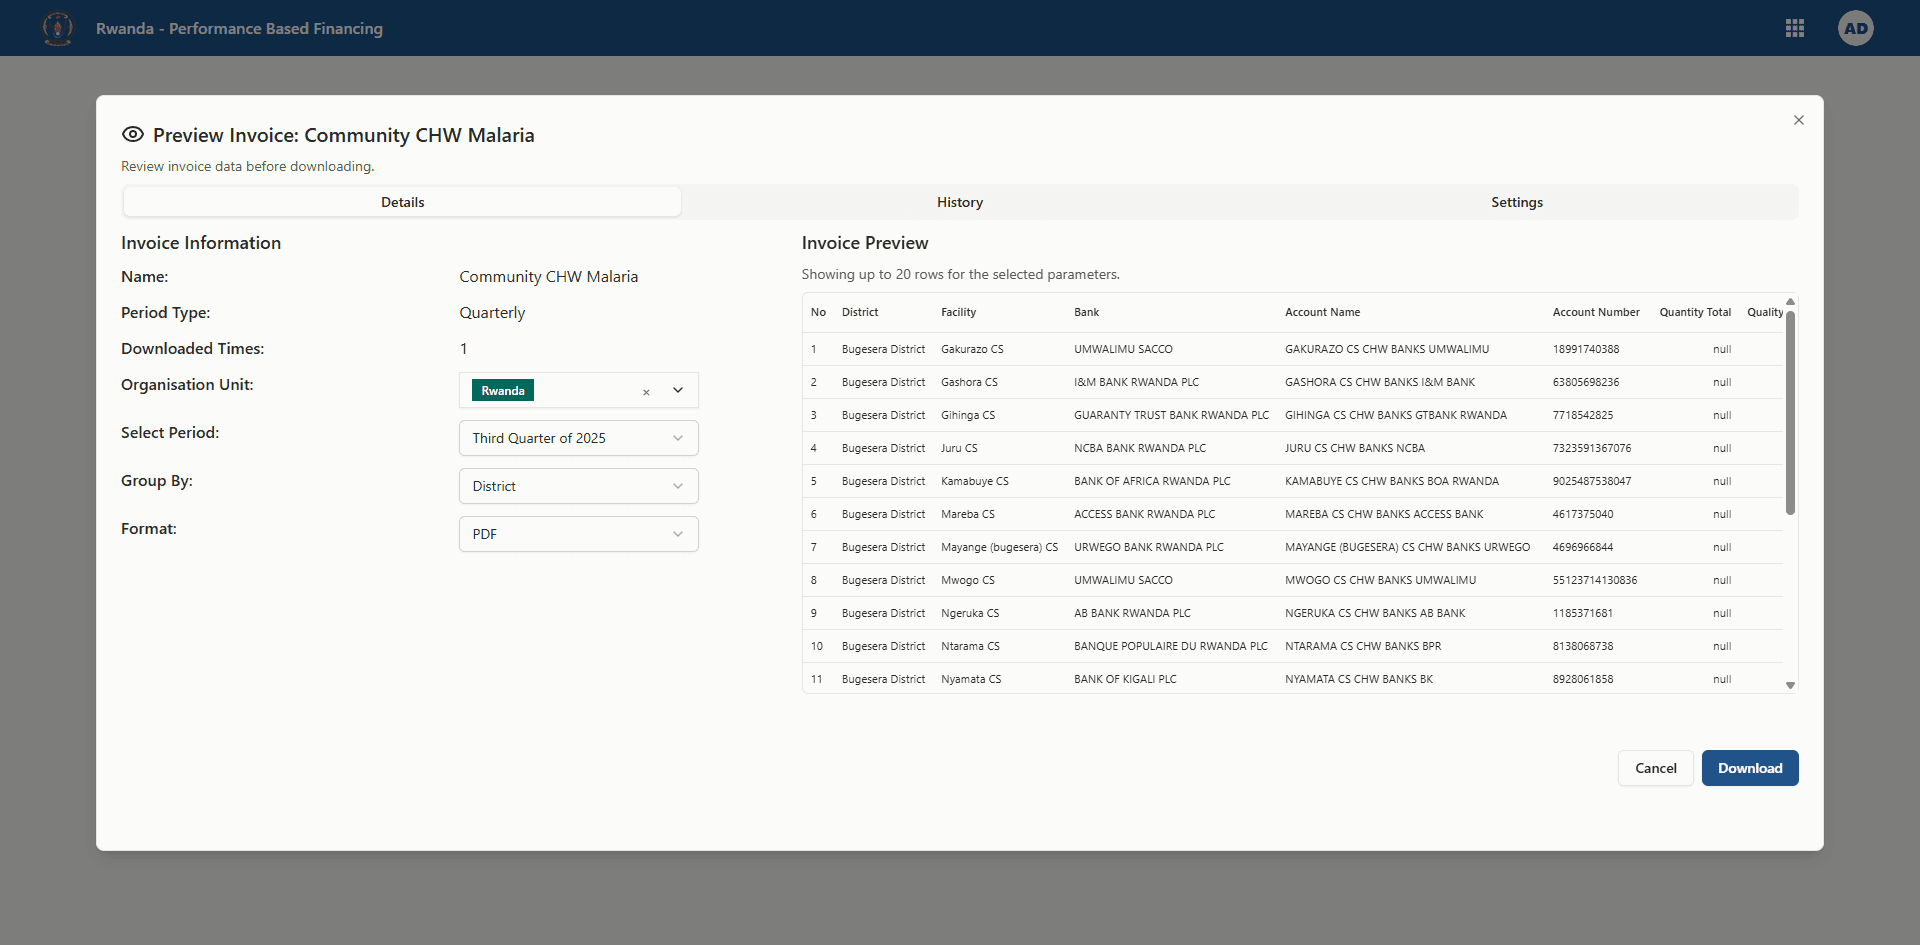Click the Rwanda coat of arms logo
The height and width of the screenshot is (945, 1920).
(x=57, y=27)
